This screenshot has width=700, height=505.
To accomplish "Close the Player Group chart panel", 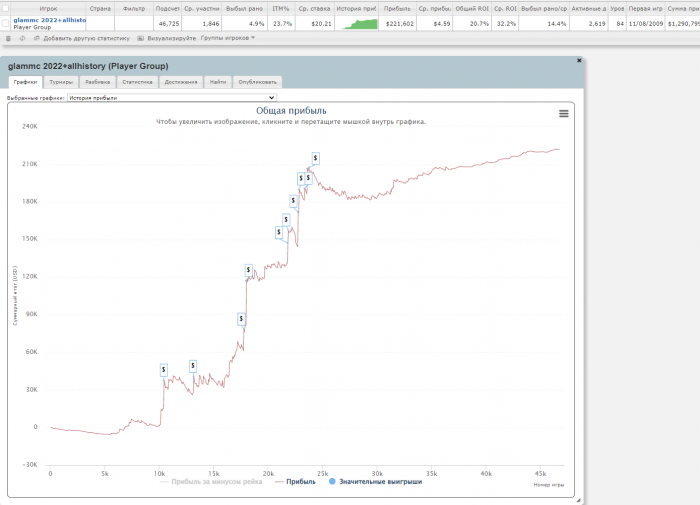I will 579,60.
